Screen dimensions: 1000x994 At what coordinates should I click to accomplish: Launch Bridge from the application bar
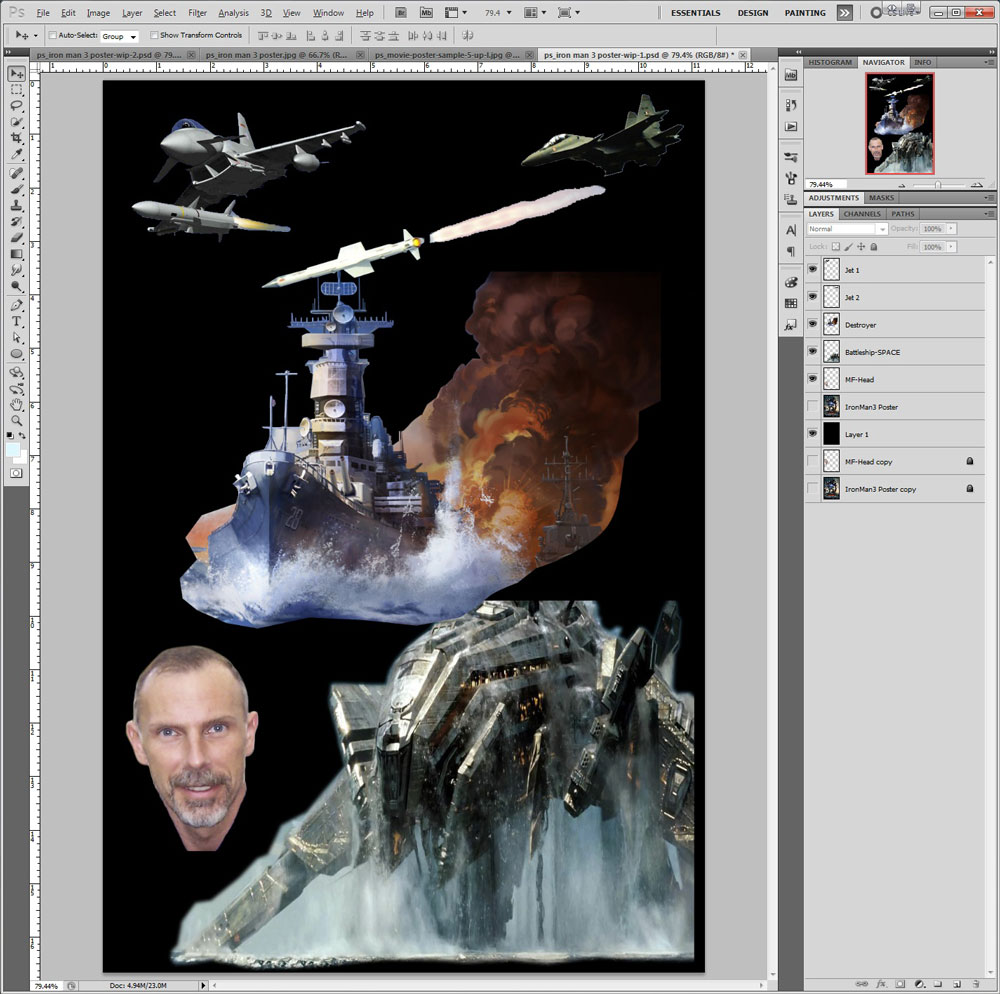(400, 13)
